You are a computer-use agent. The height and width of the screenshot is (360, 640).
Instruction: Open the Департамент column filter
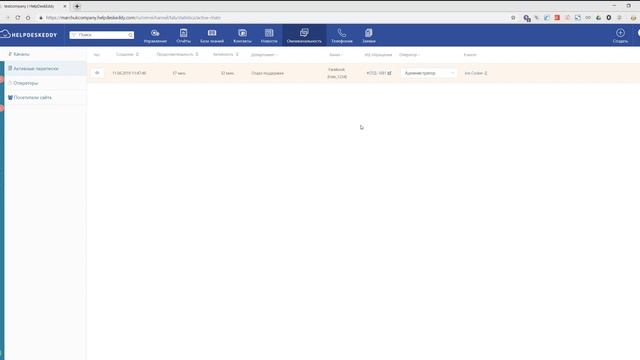pyautogui.click(x=264, y=55)
